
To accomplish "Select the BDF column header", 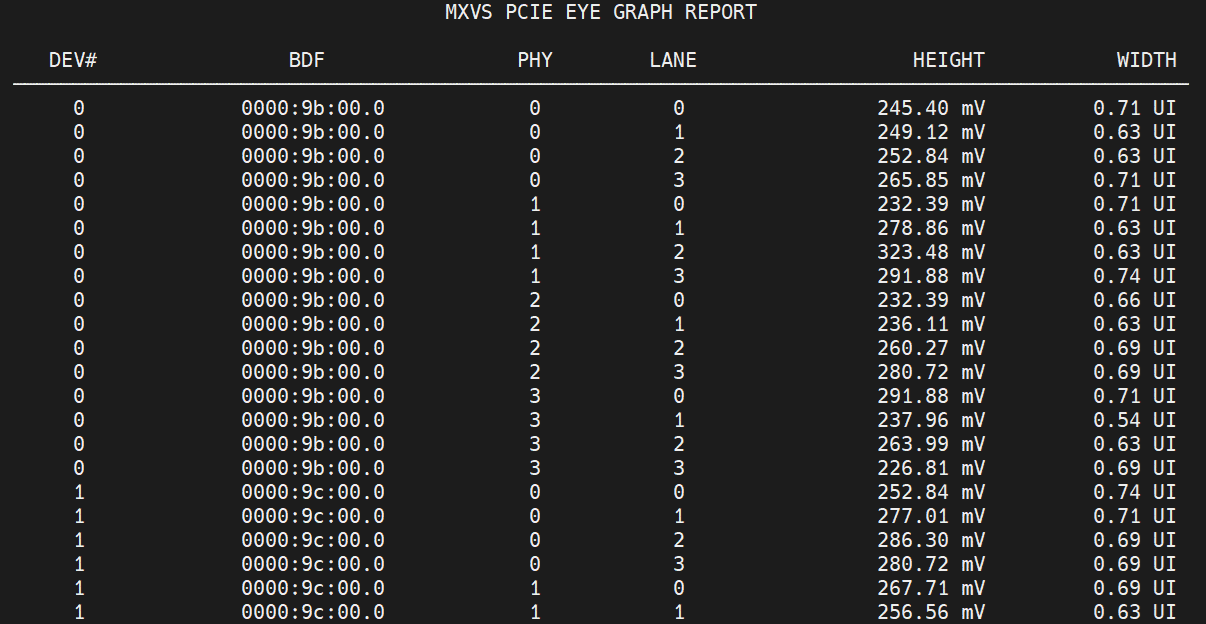I will tap(307, 60).
